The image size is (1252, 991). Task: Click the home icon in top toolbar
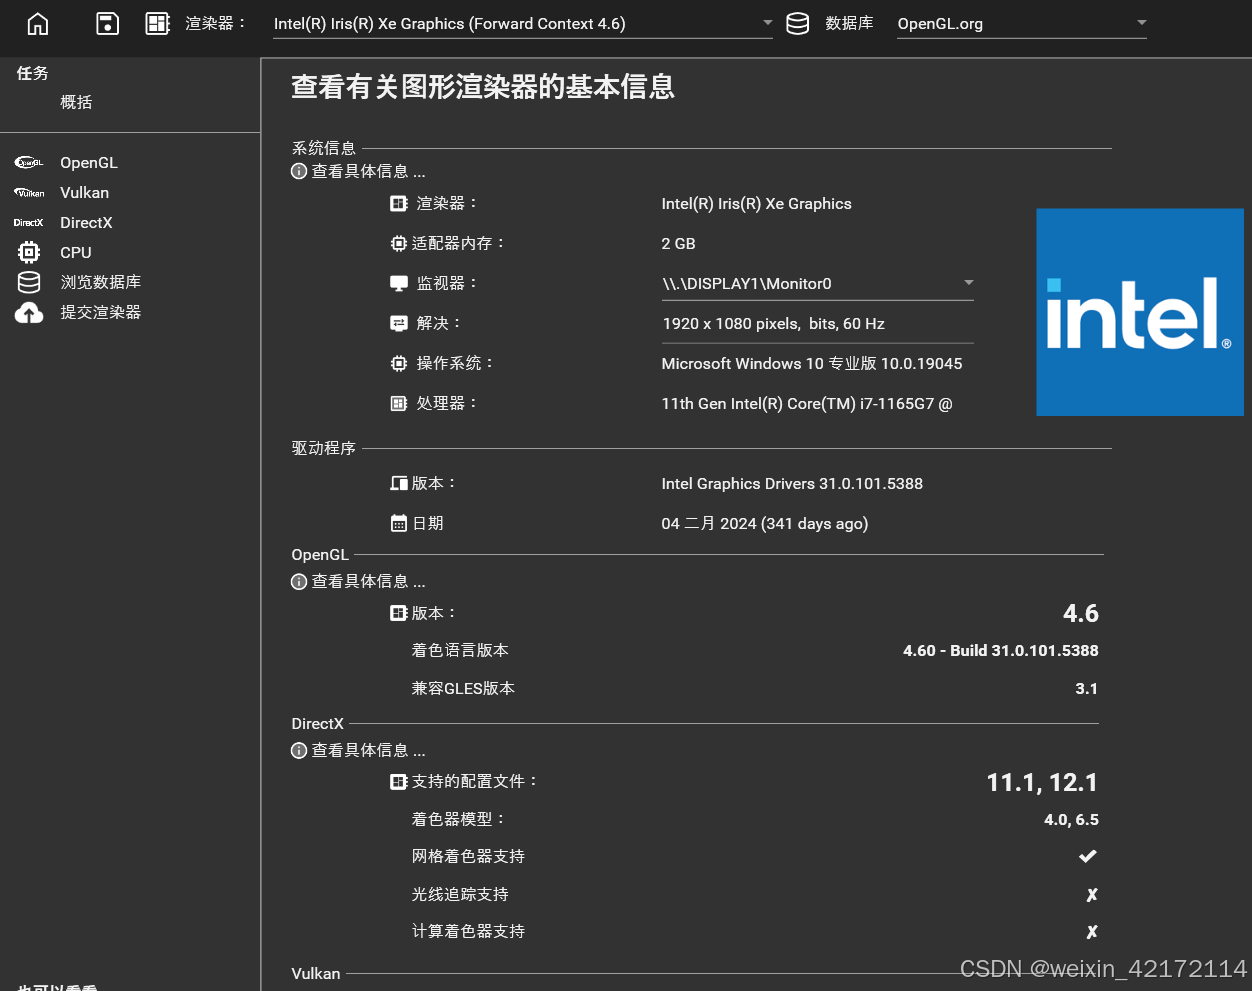38,24
